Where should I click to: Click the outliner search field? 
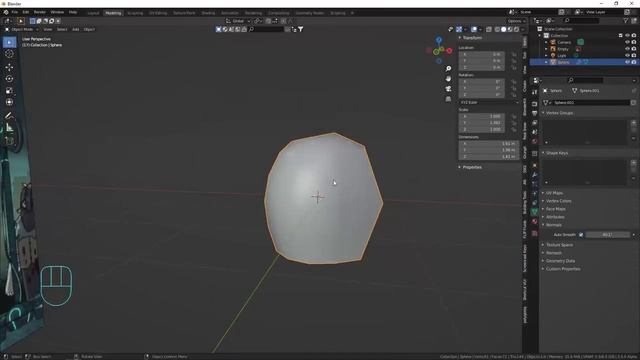(581, 20)
